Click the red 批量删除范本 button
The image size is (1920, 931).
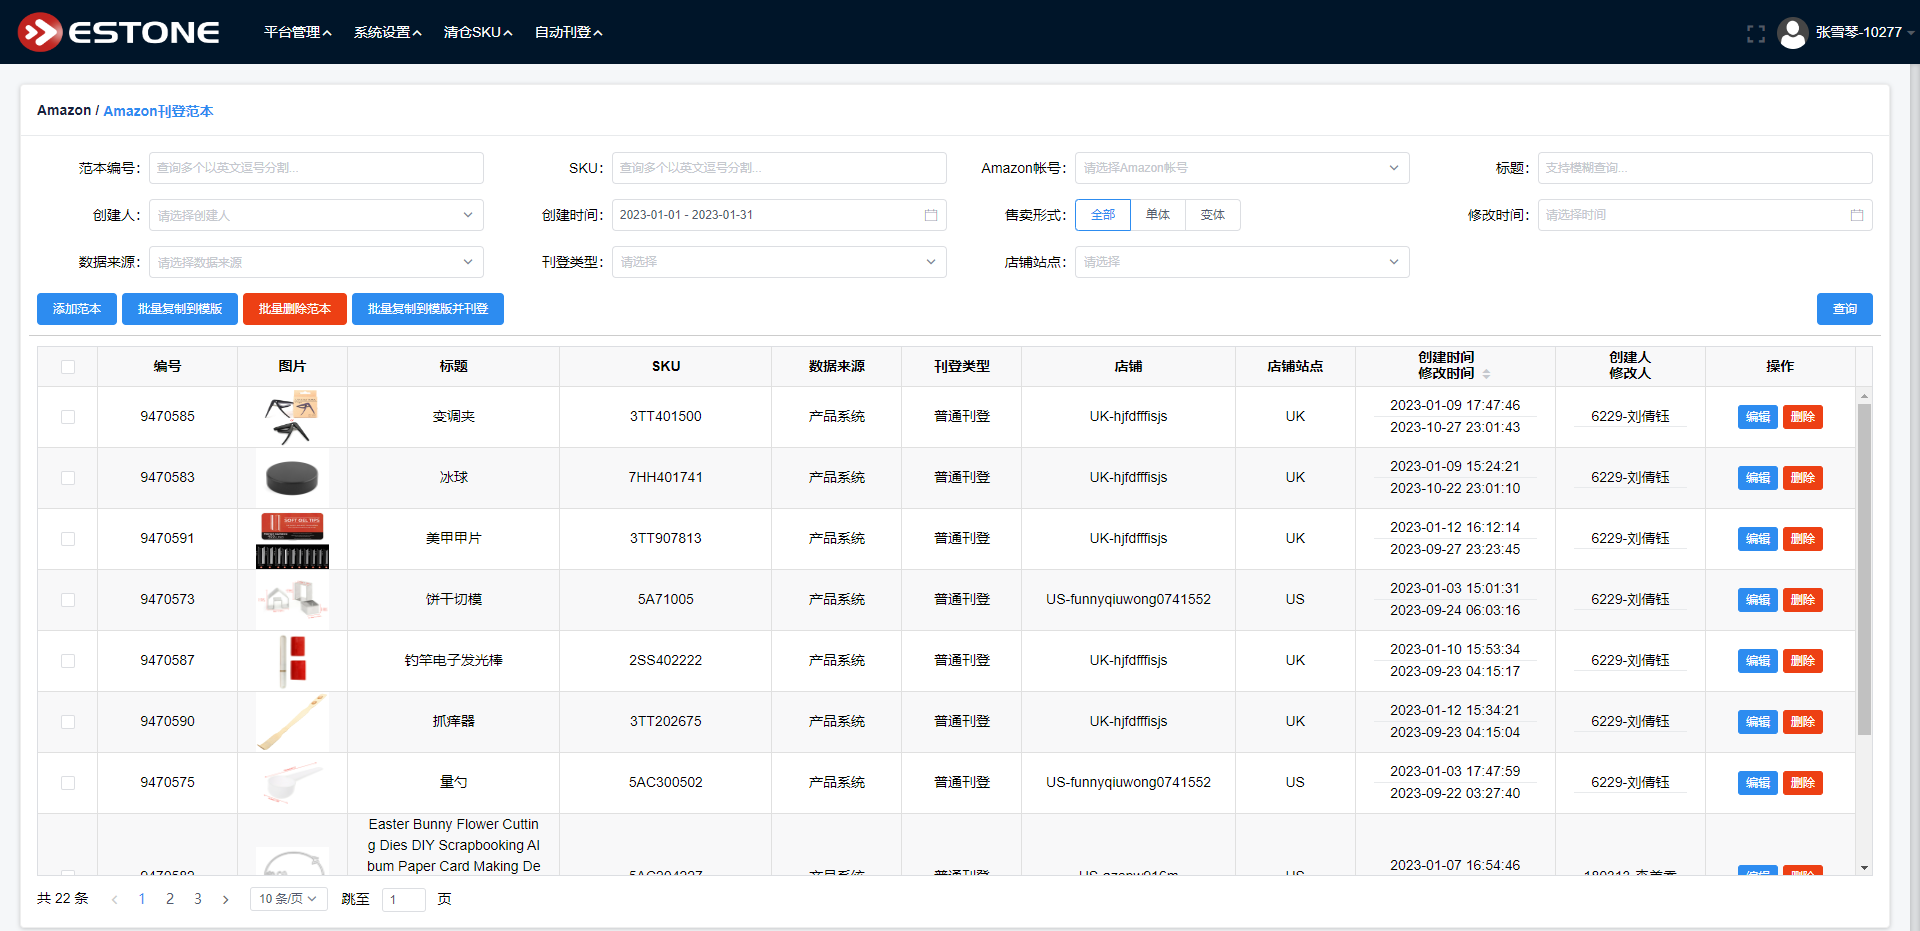[x=294, y=309]
